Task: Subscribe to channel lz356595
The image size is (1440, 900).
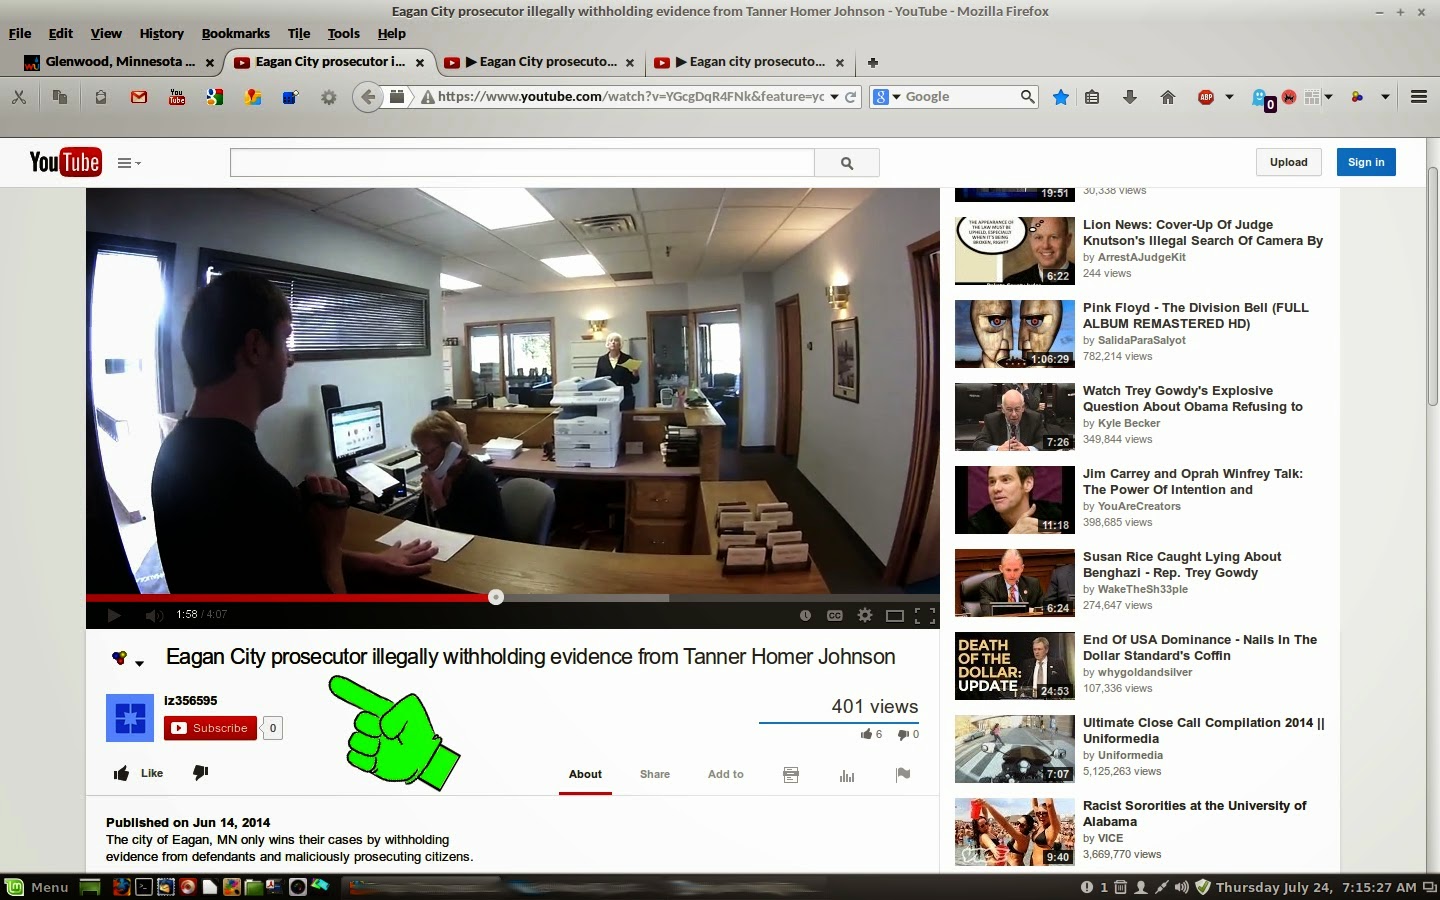Action: (x=210, y=728)
